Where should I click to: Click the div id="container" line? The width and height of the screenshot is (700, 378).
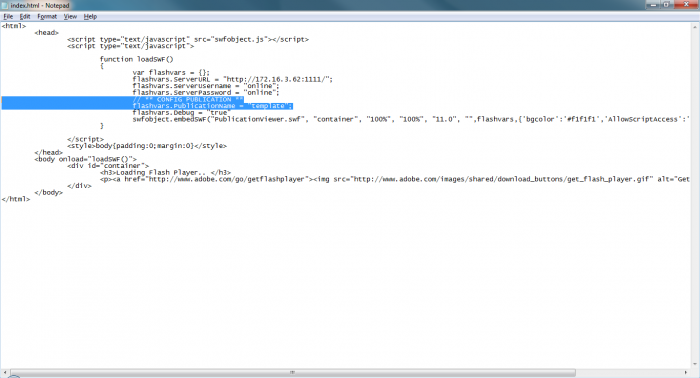tap(108, 166)
